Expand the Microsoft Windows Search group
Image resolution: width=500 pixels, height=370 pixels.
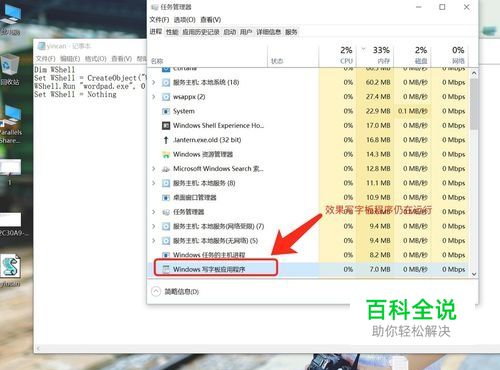[x=154, y=169]
